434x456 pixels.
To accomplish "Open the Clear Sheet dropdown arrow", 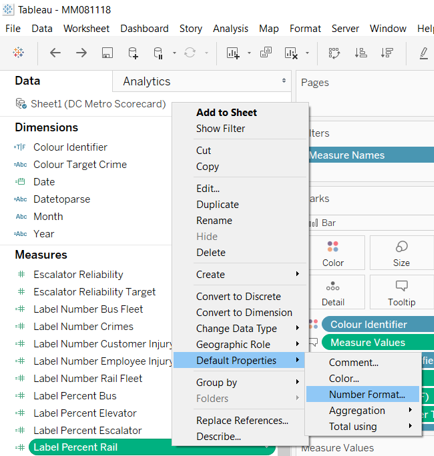I will pyautogui.click(x=307, y=53).
